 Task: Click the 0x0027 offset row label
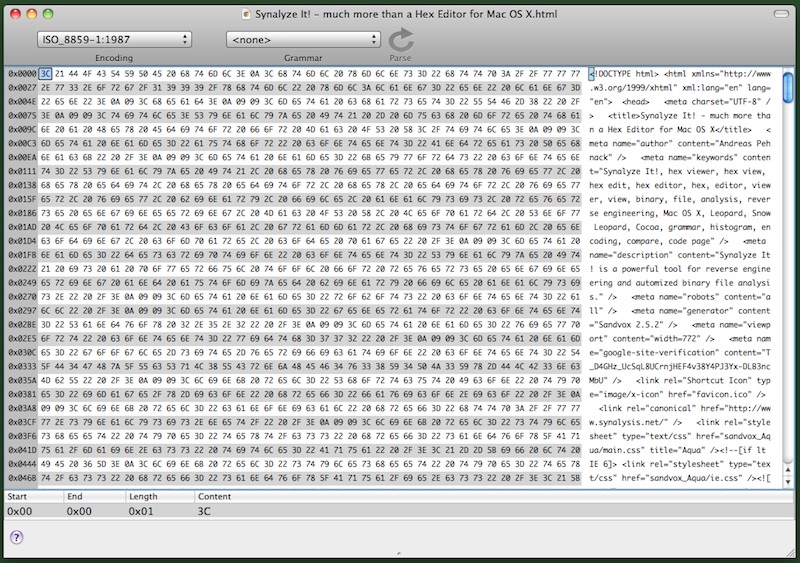click(21, 88)
